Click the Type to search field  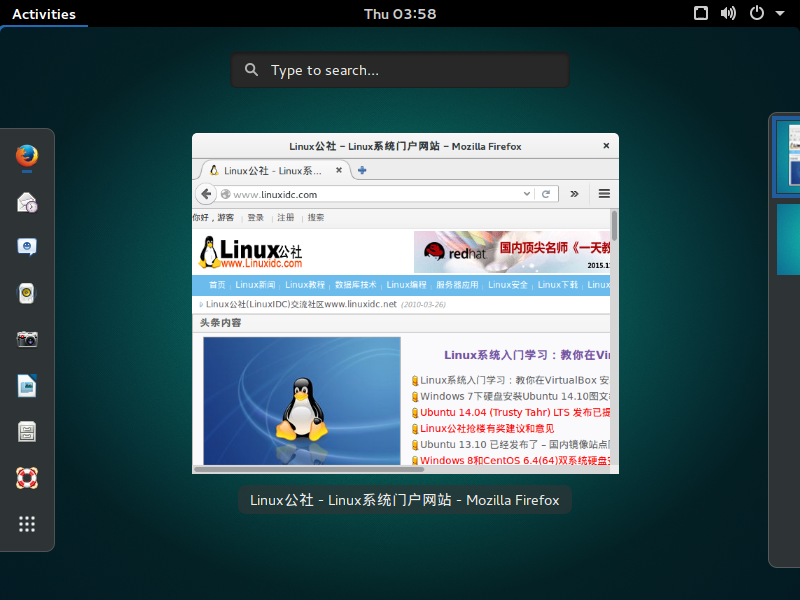pyautogui.click(x=399, y=70)
